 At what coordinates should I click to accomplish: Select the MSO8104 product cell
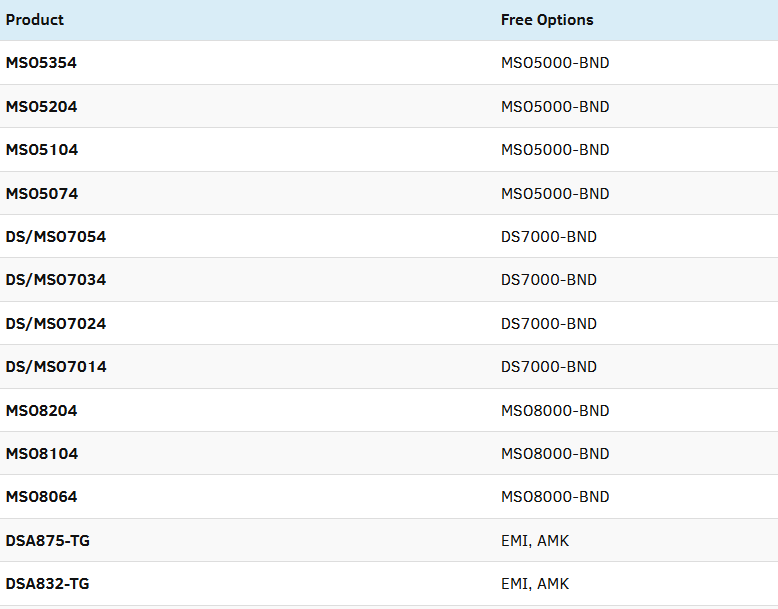coord(42,453)
